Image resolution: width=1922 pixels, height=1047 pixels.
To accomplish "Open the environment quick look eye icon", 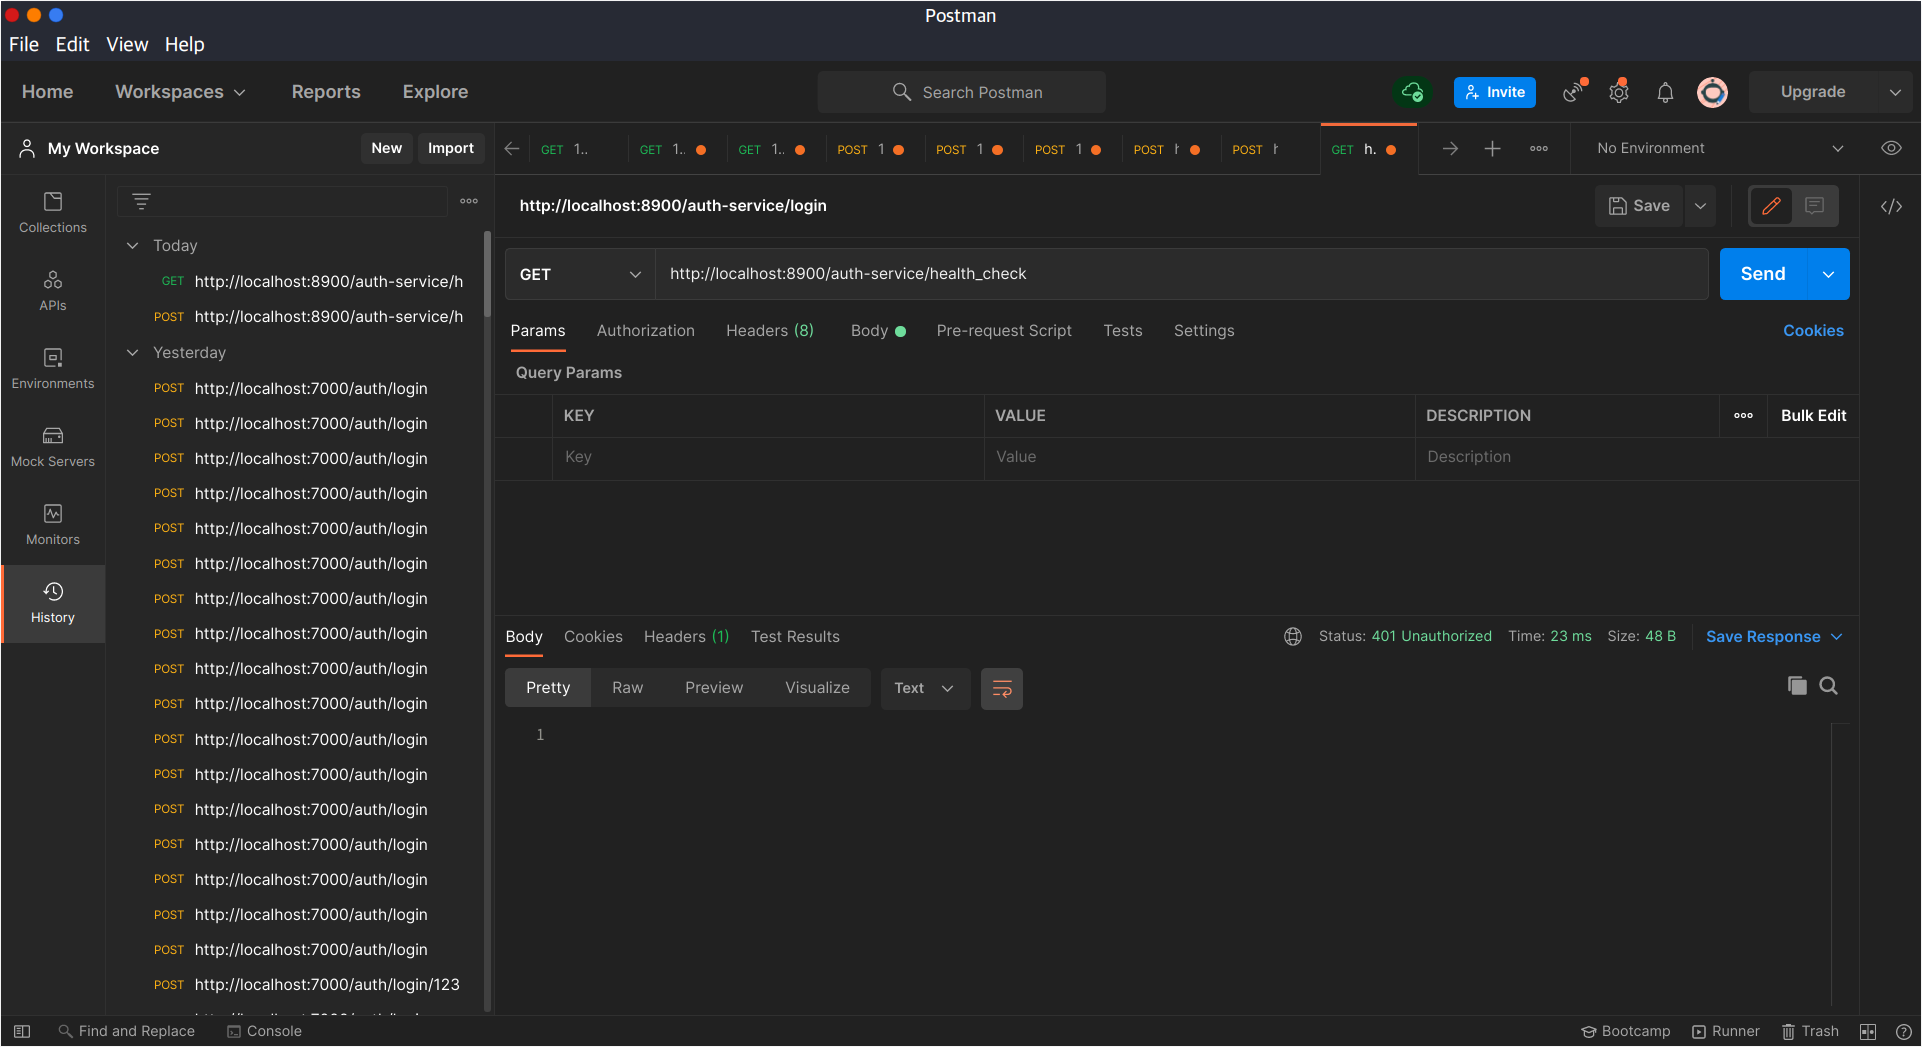I will click(x=1891, y=148).
